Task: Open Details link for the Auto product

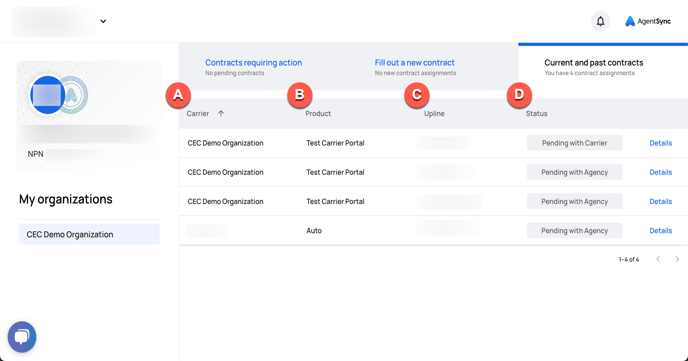Action: [x=660, y=231]
